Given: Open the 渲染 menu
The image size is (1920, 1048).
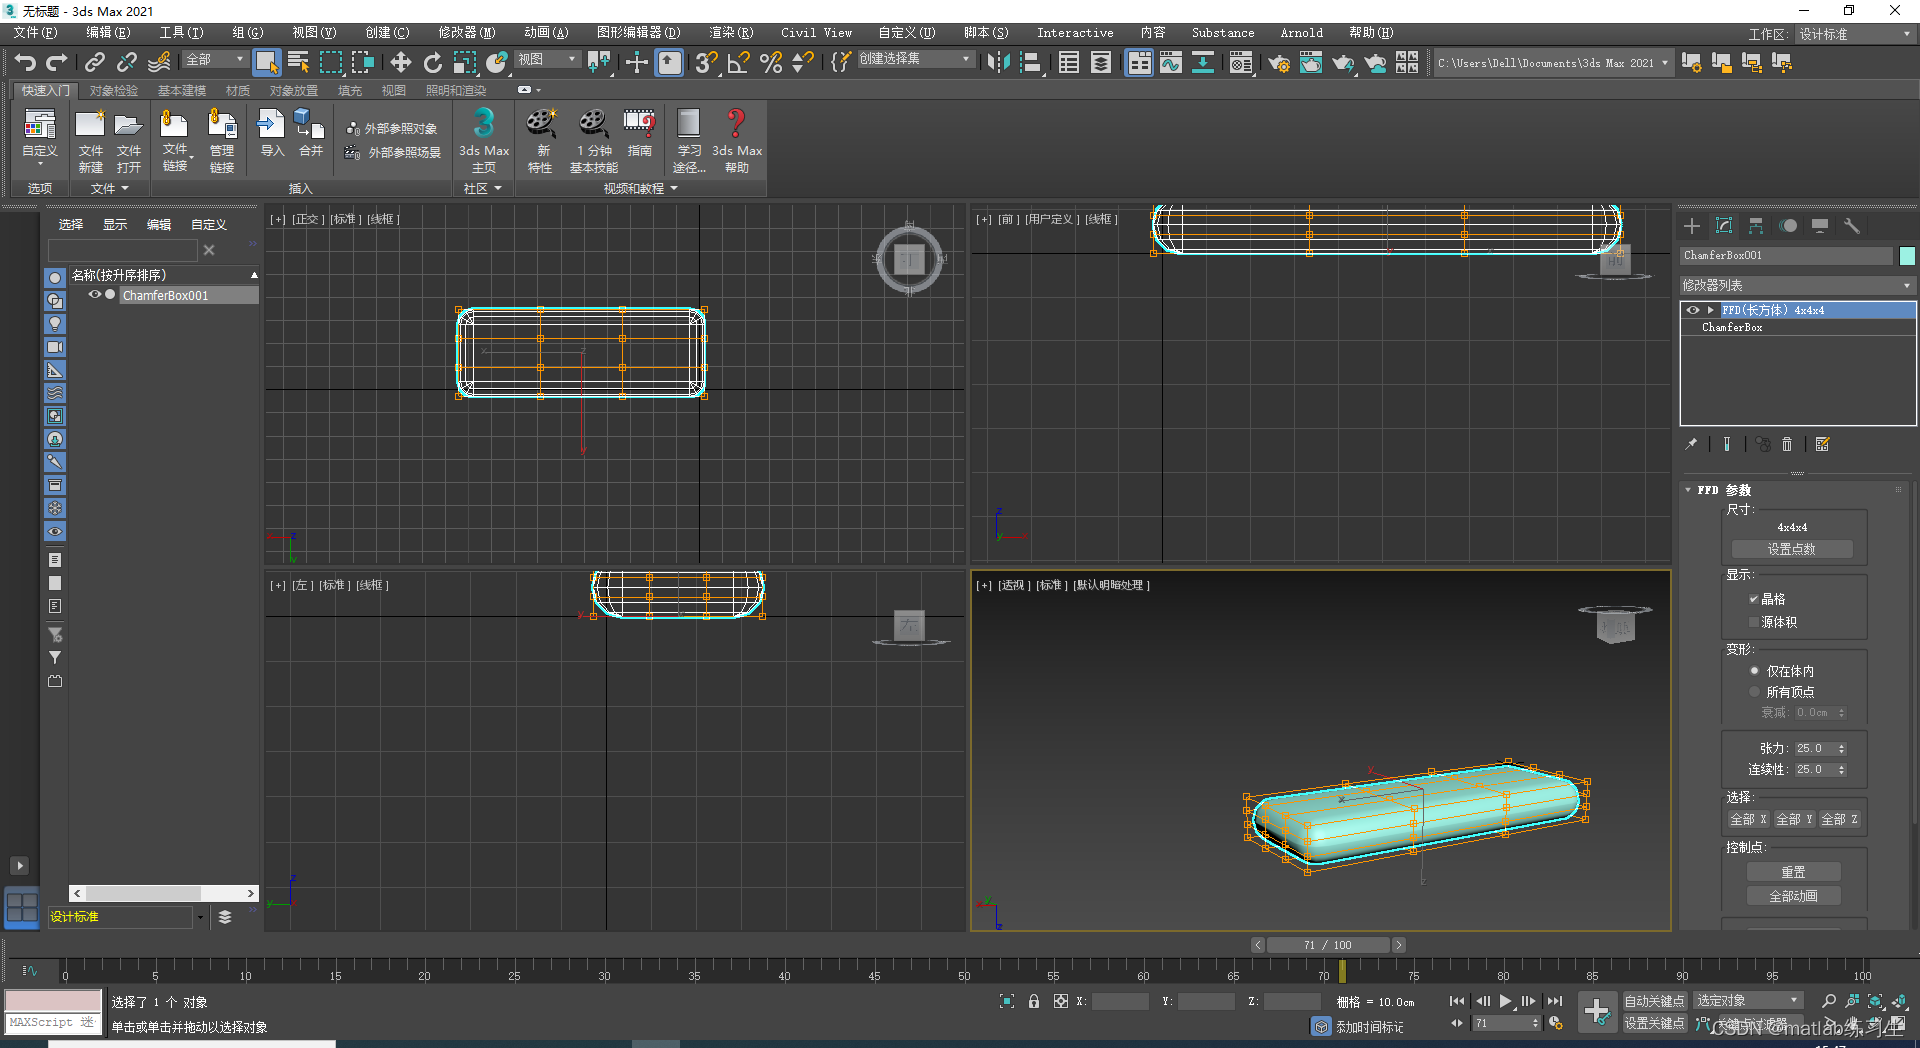Looking at the screenshot, I should tap(731, 32).
